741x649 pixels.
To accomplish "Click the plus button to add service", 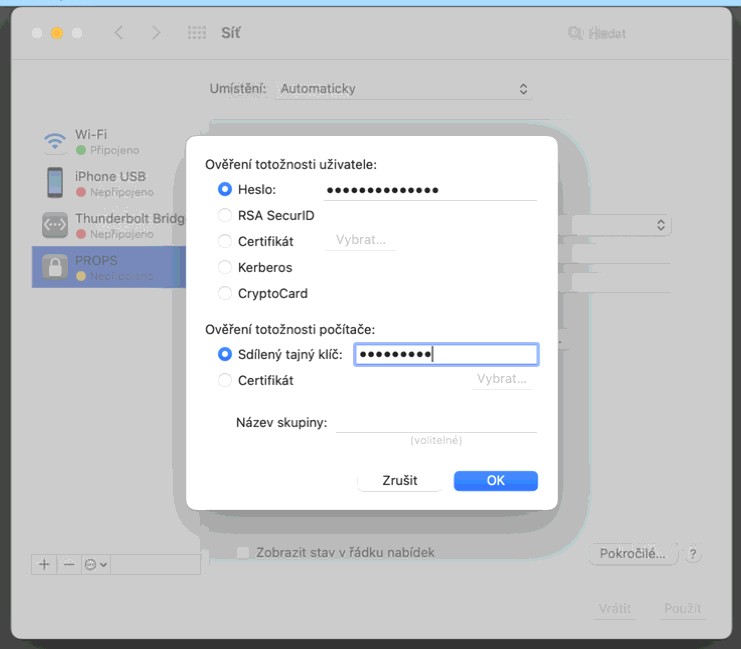I will point(44,564).
